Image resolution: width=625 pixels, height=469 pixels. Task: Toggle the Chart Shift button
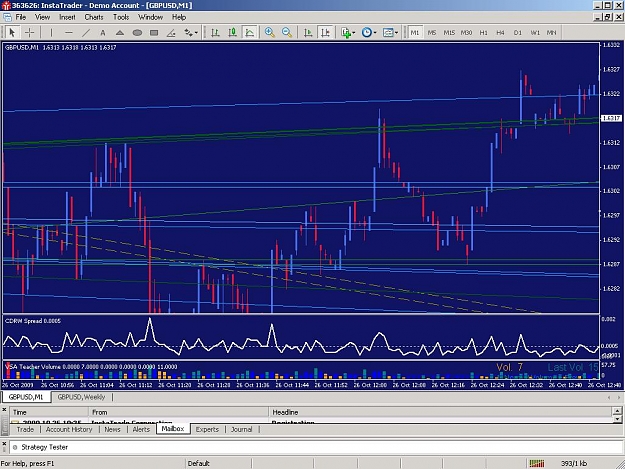point(325,33)
